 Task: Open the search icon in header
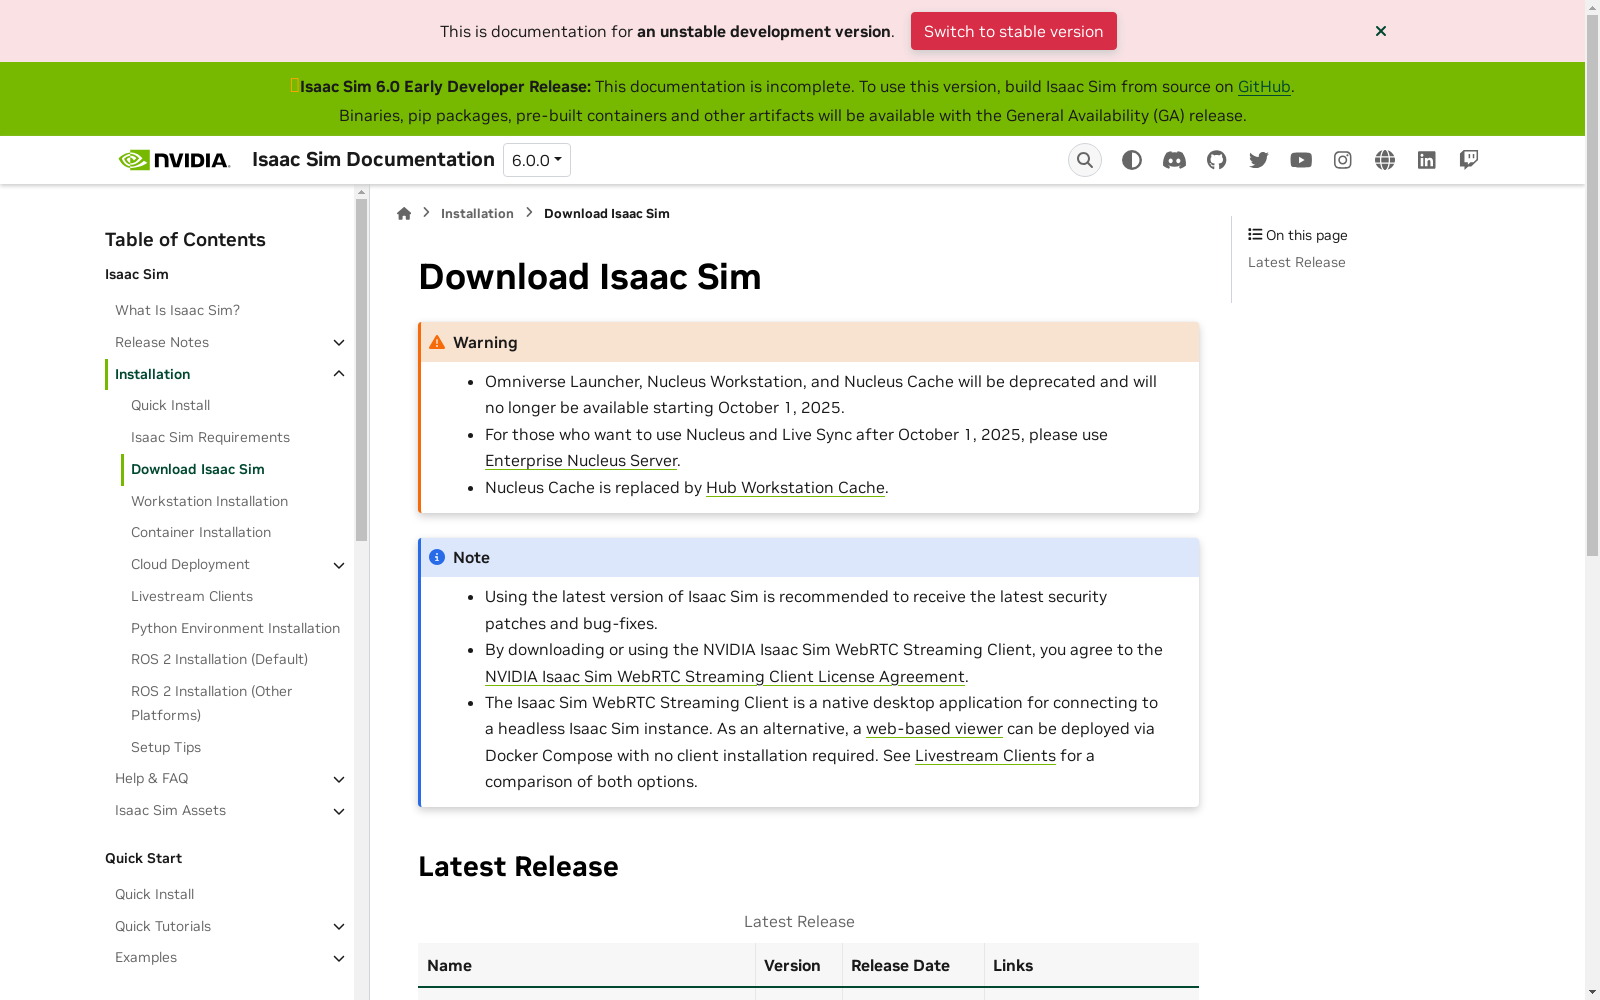point(1085,160)
